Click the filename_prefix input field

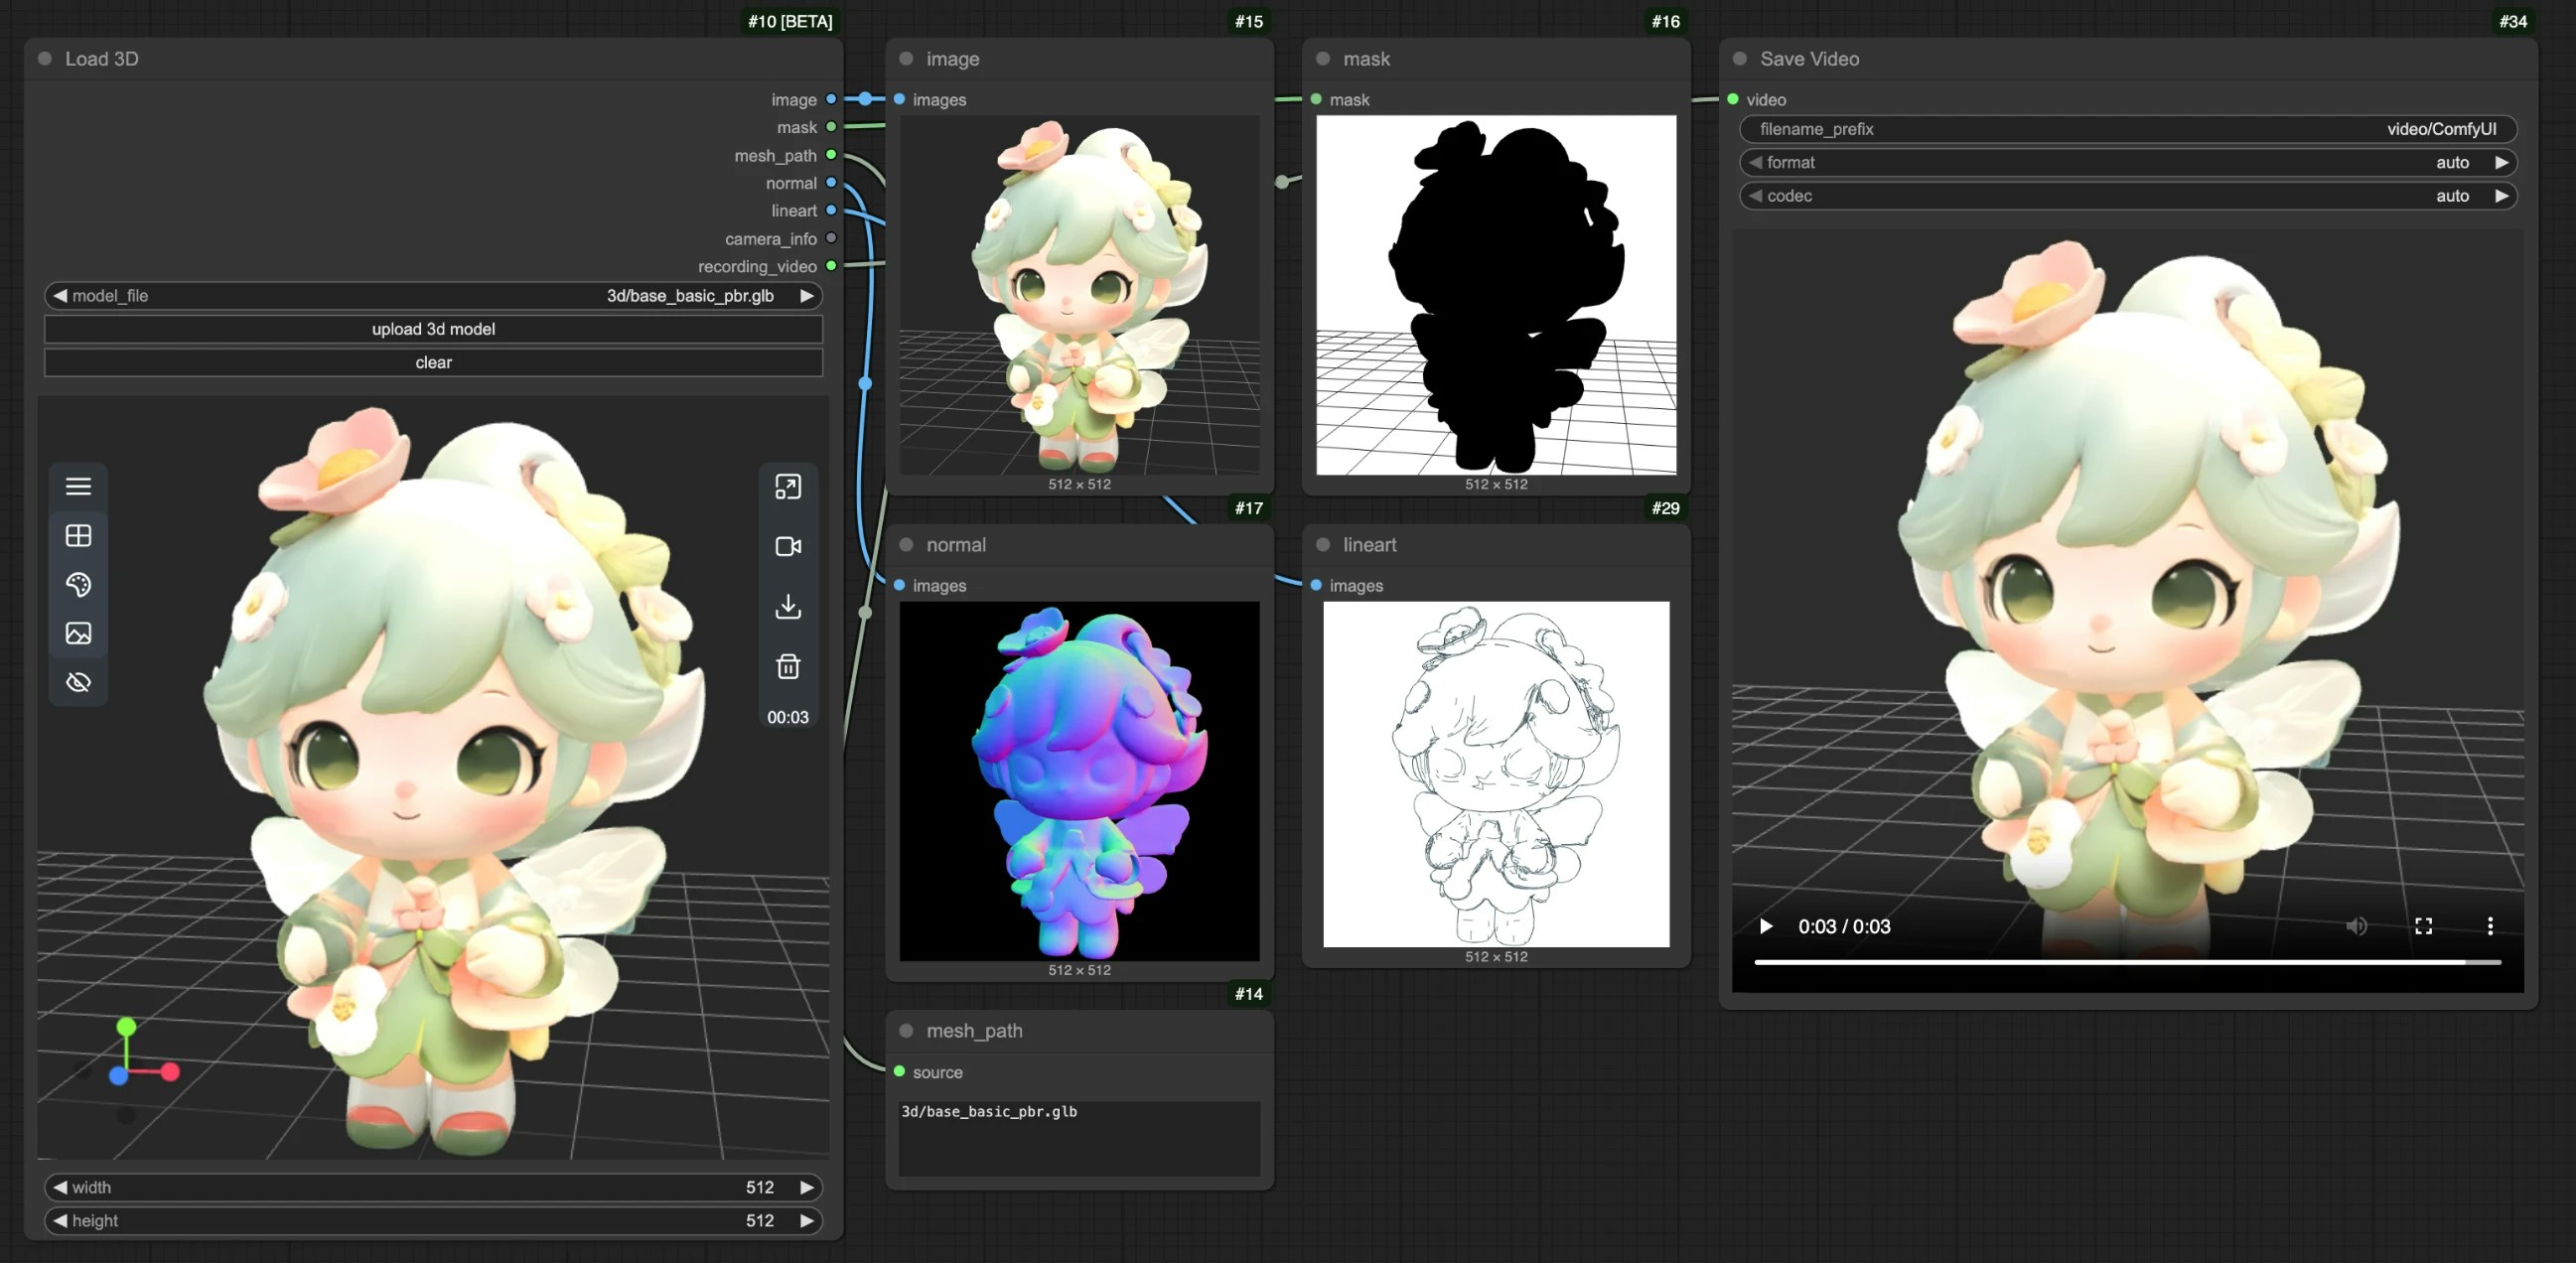click(2127, 129)
